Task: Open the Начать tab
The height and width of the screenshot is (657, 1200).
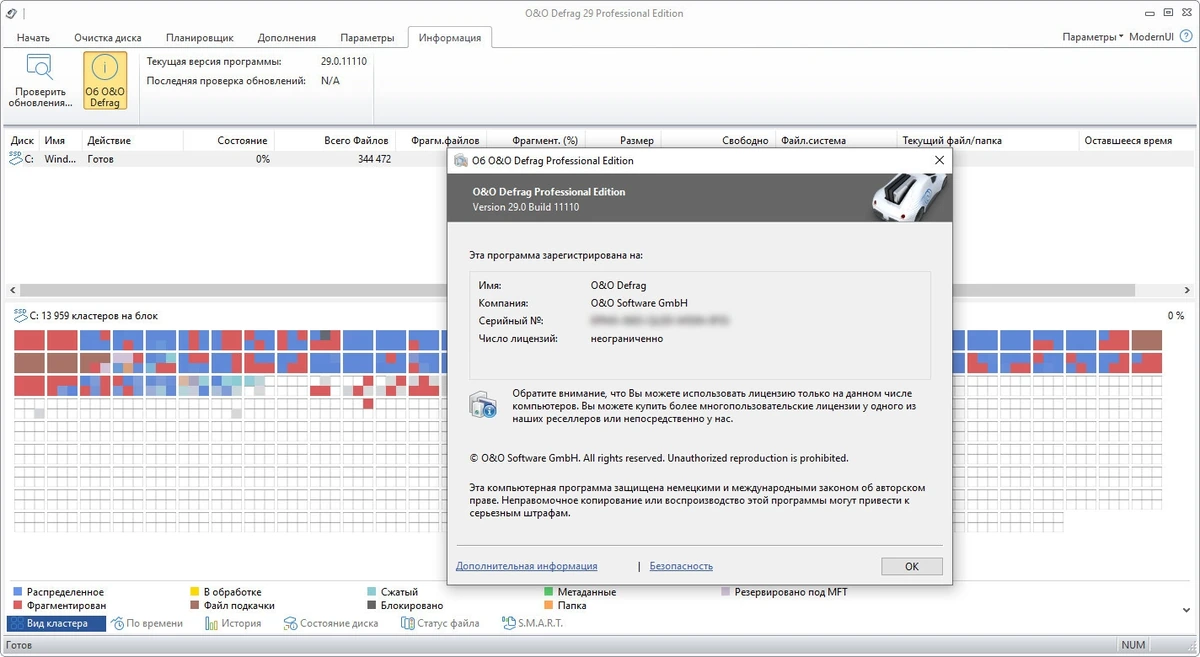Action: [x=33, y=38]
